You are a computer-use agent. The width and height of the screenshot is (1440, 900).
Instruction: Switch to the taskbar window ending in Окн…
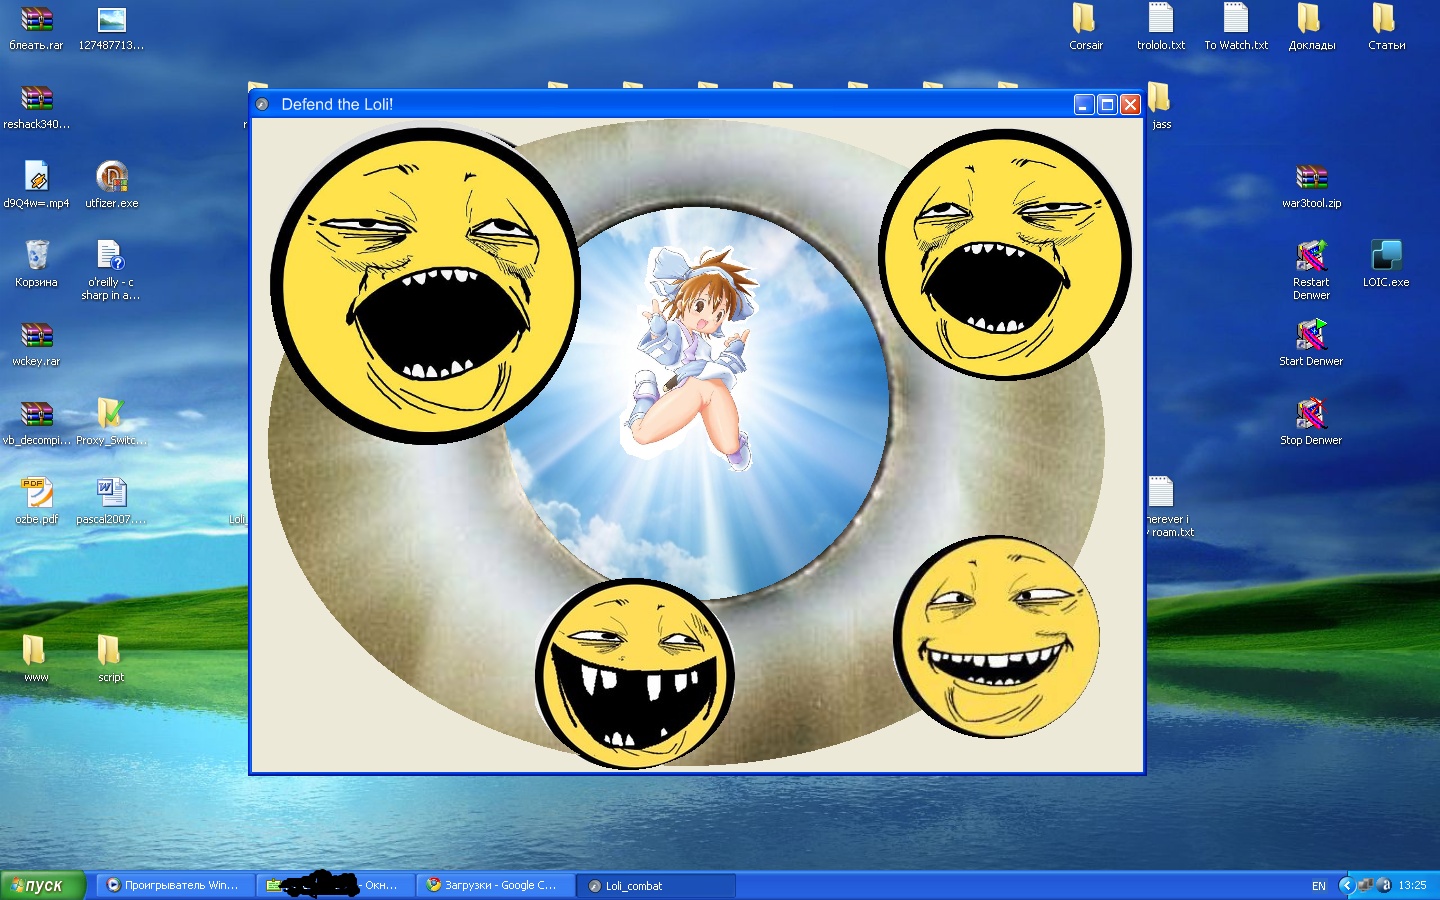(334, 885)
